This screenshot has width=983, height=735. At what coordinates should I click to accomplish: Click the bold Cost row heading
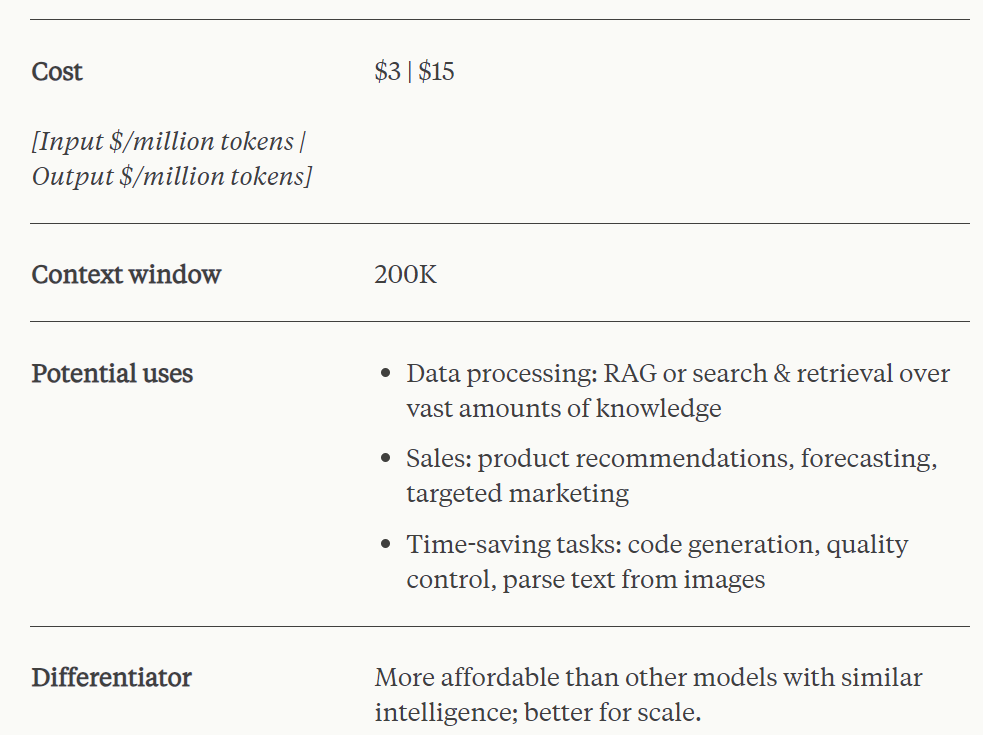[x=57, y=72]
